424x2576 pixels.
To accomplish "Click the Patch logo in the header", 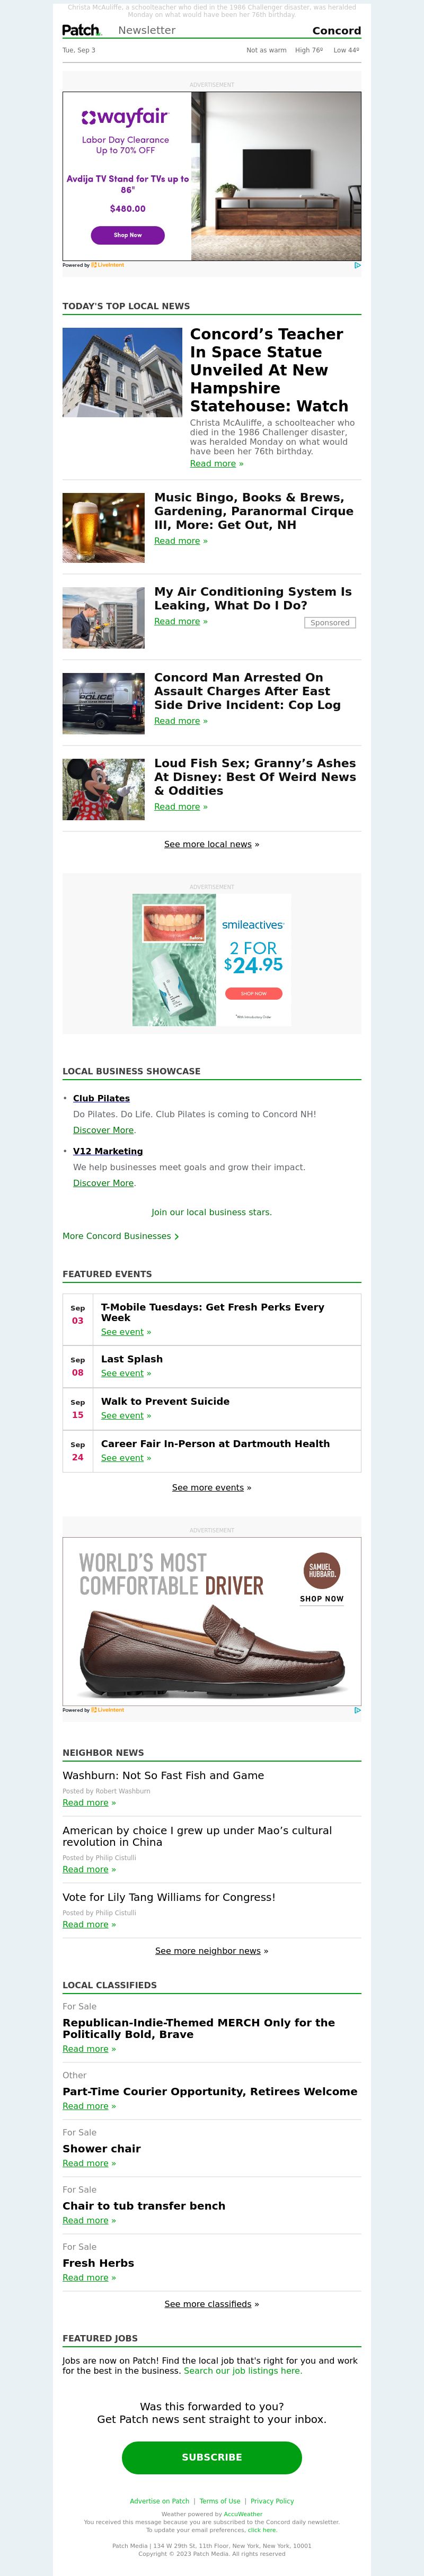I will tap(81, 30).
